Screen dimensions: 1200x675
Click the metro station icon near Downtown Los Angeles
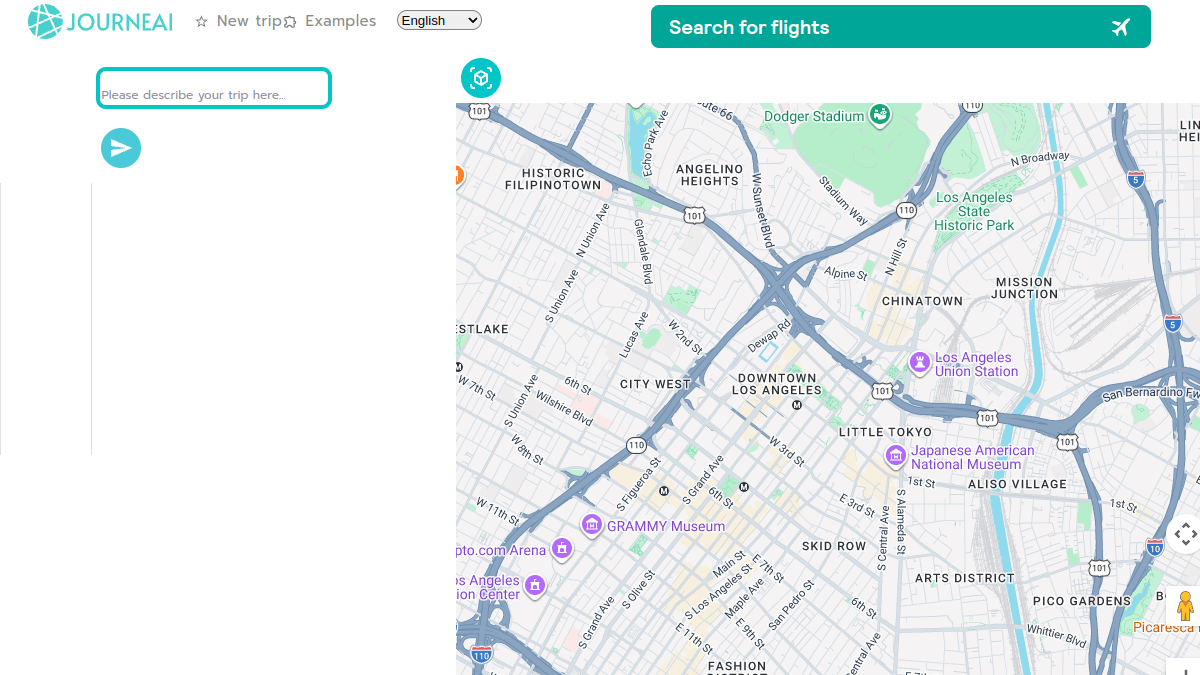point(797,405)
